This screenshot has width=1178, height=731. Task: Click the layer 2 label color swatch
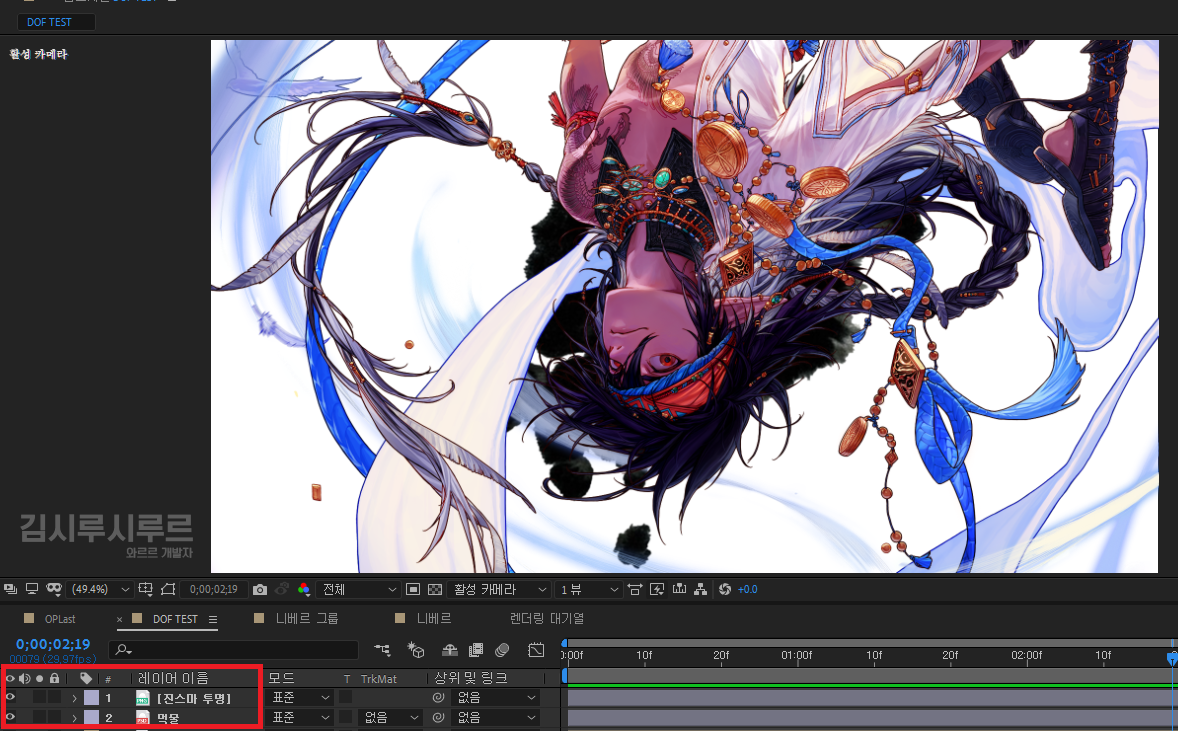[91, 717]
